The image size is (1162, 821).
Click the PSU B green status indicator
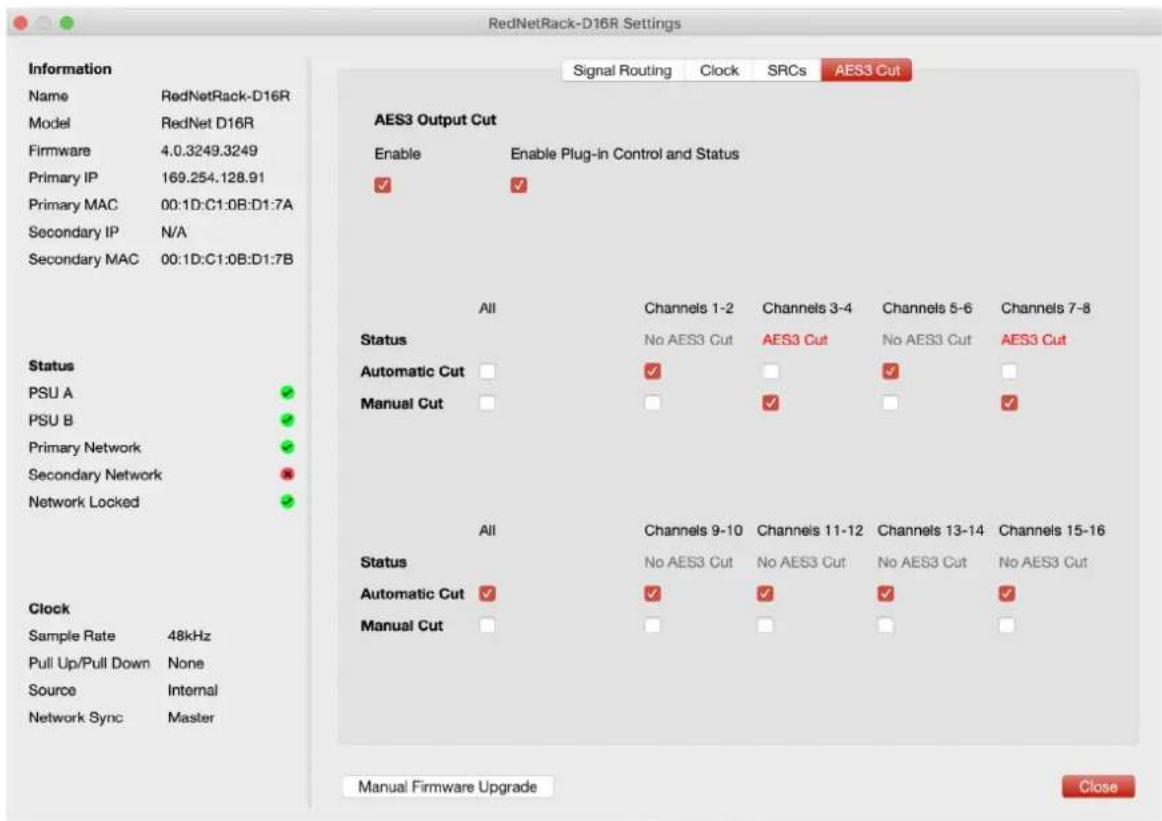(x=288, y=420)
